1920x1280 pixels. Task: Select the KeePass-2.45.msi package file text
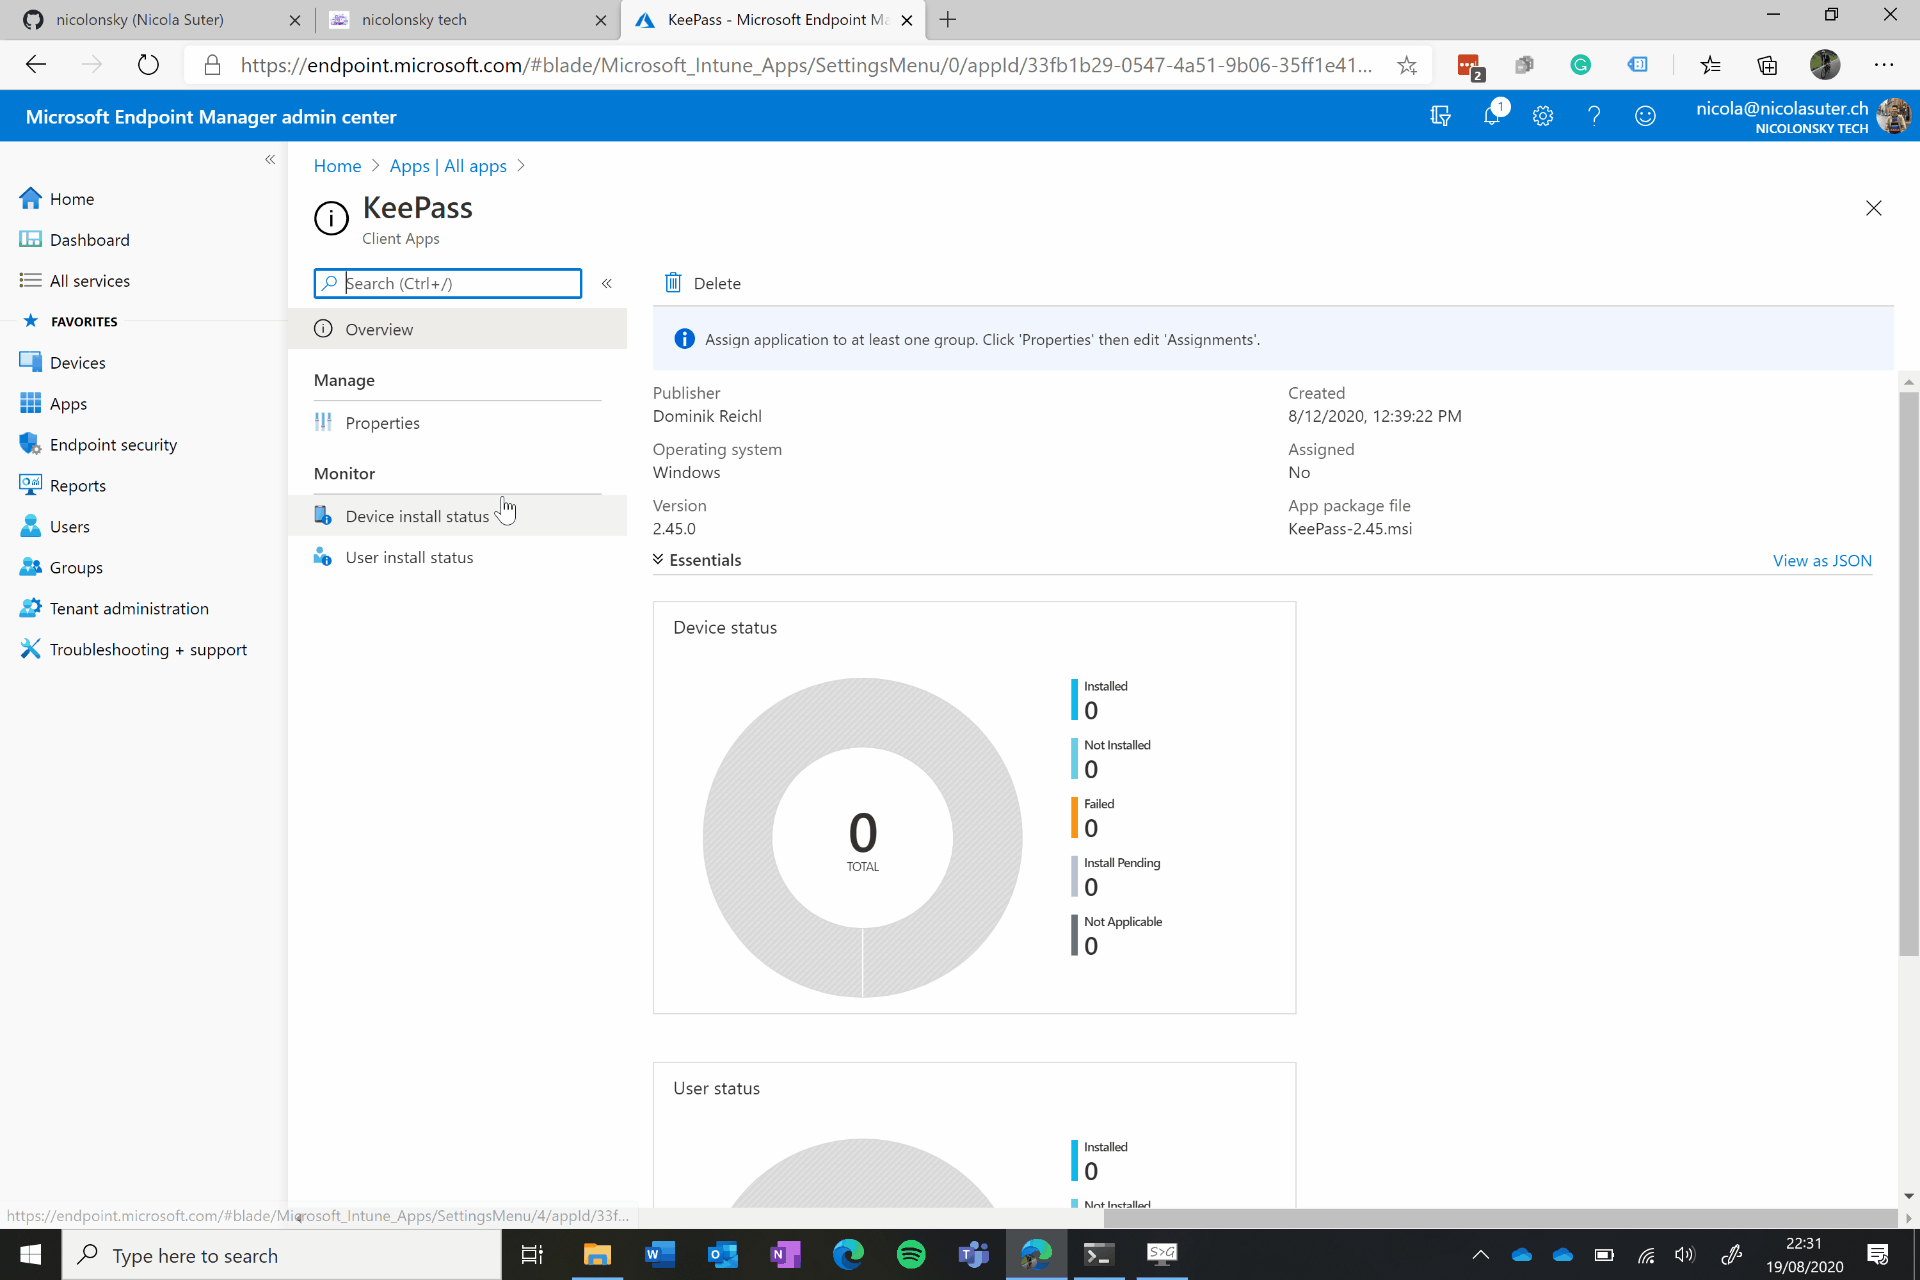pyautogui.click(x=1350, y=529)
